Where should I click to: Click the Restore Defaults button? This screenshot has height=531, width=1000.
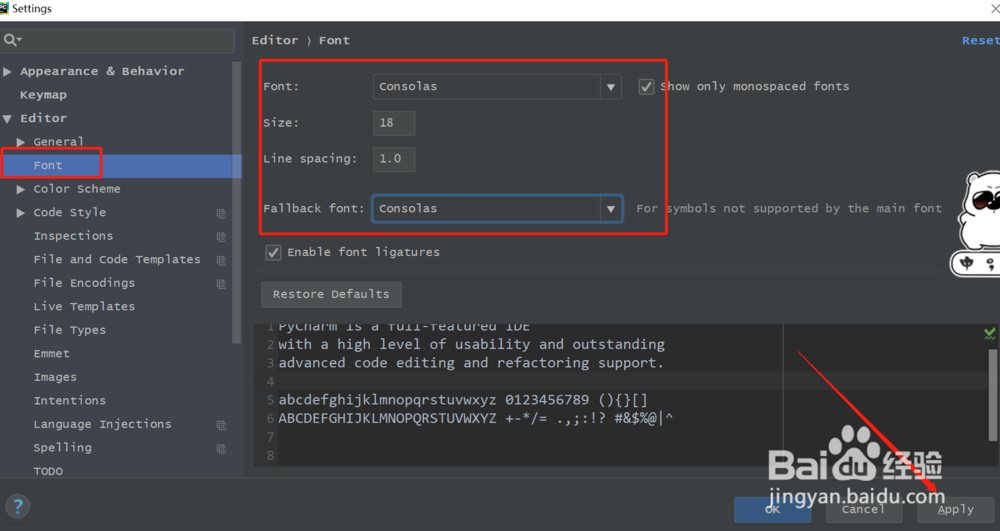pos(331,294)
